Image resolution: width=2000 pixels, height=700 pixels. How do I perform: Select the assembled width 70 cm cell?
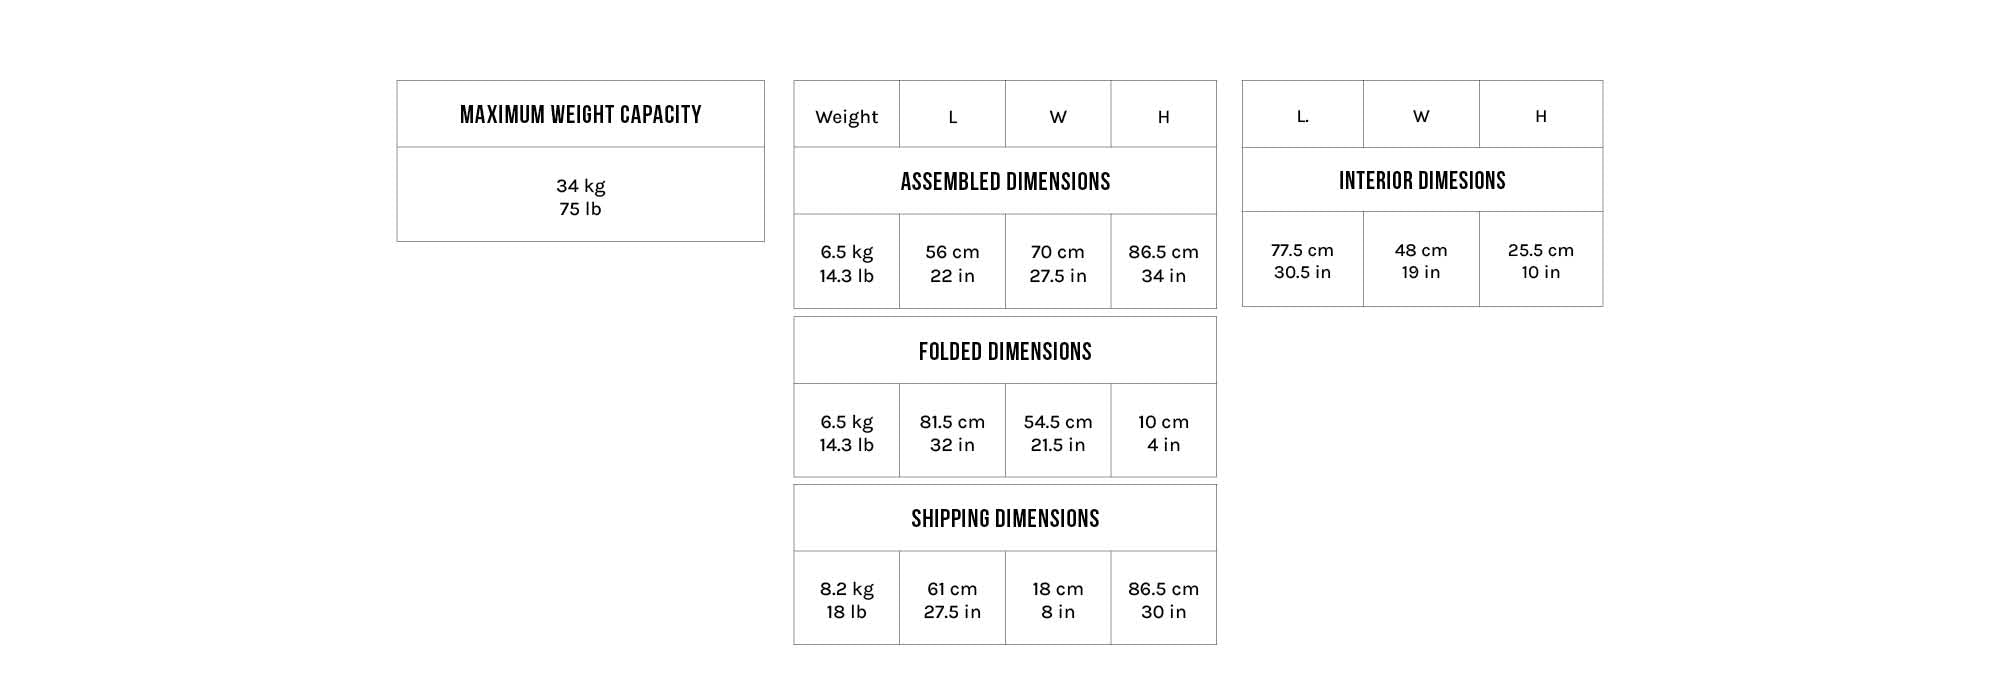(x=1058, y=264)
